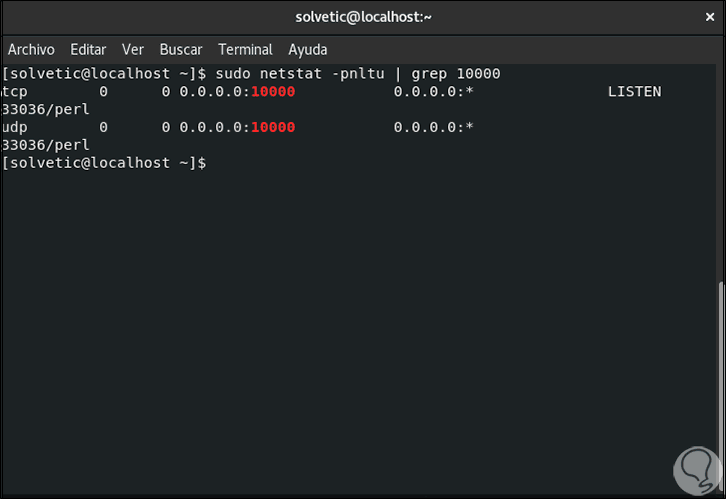Click the udp protocol label

[15, 127]
